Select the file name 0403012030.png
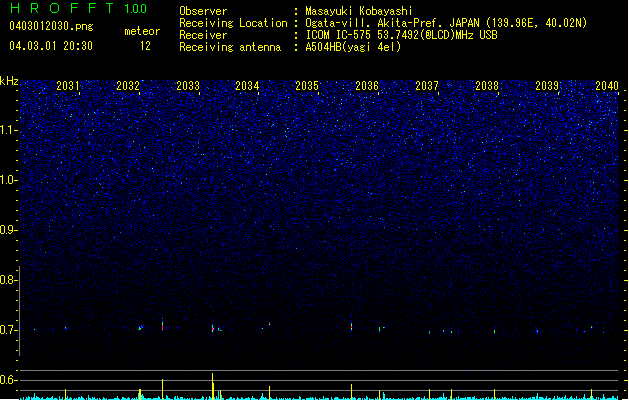Viewport: 629px width, 400px height. [51, 26]
